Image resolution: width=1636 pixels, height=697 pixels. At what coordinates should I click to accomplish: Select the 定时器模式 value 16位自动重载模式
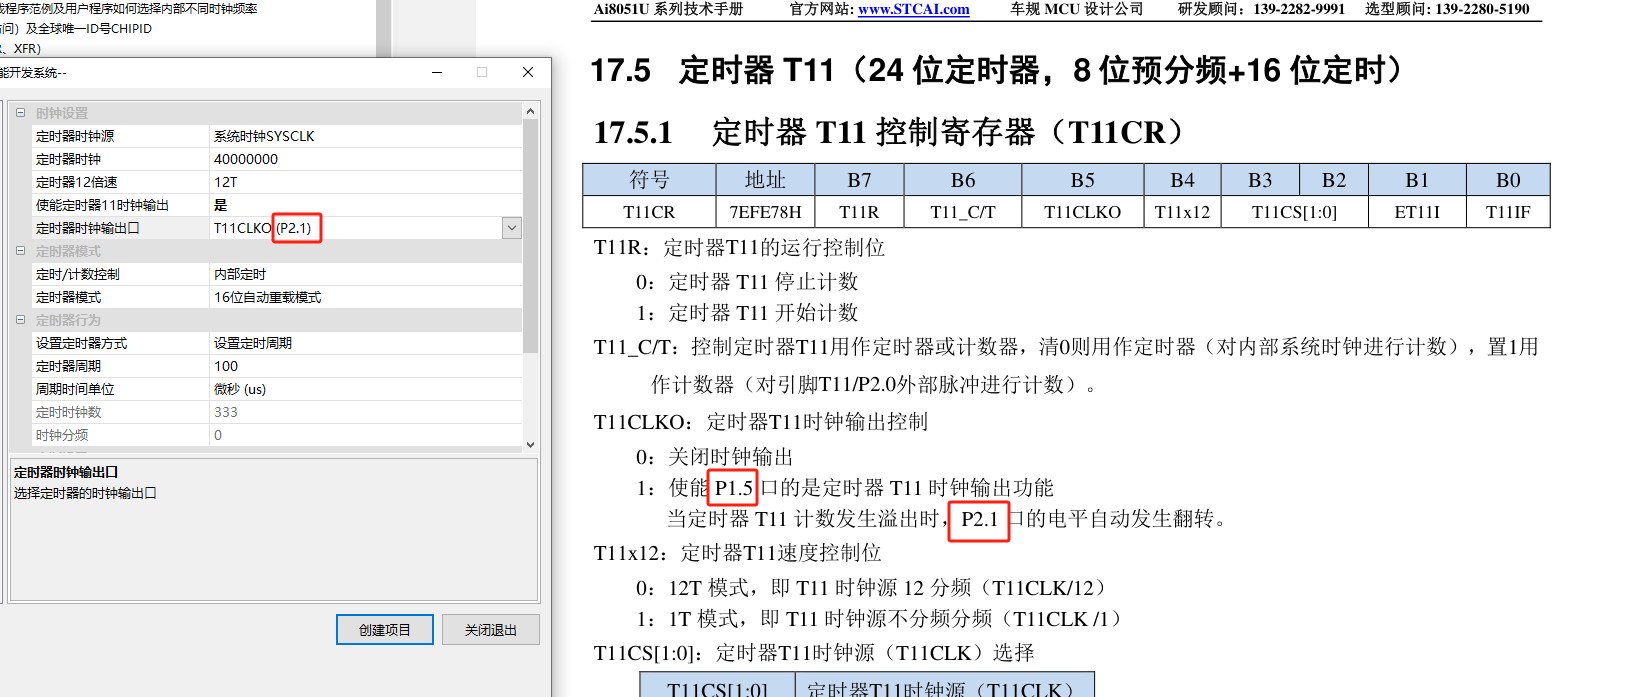coord(365,297)
